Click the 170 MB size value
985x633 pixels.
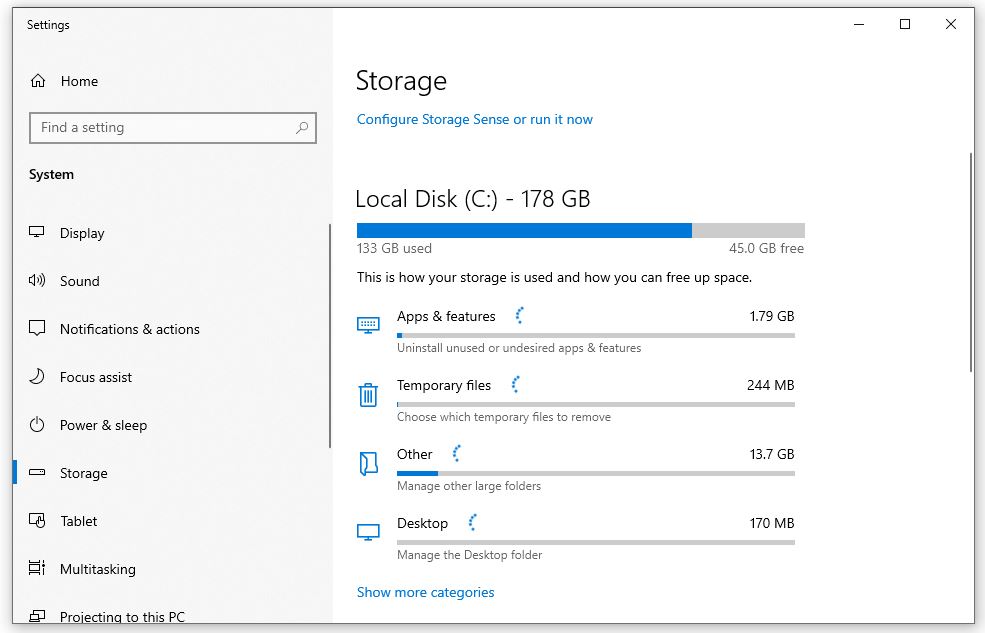[772, 523]
